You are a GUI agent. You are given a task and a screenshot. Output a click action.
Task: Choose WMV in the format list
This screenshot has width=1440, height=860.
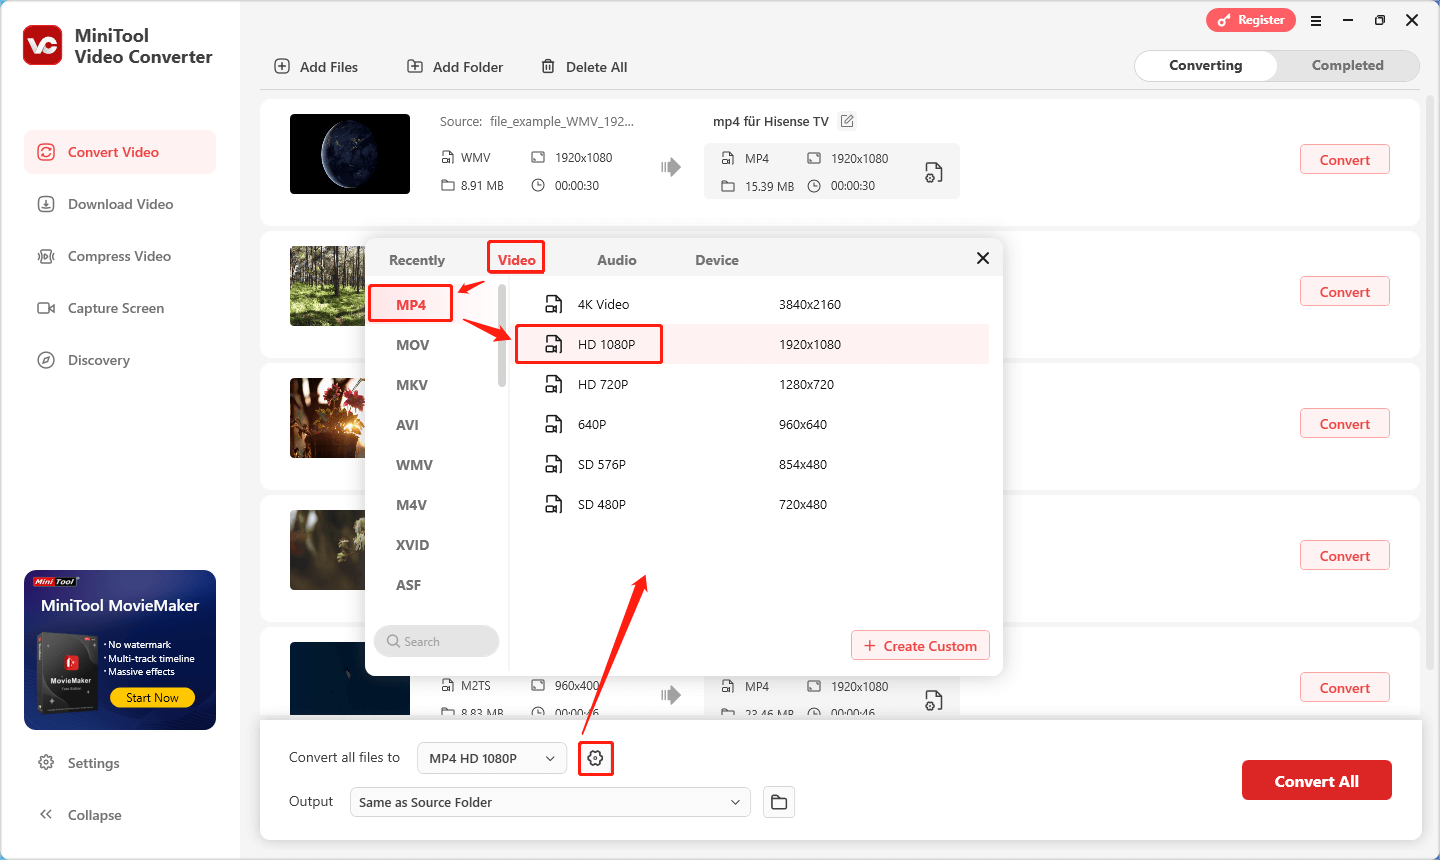[414, 465]
